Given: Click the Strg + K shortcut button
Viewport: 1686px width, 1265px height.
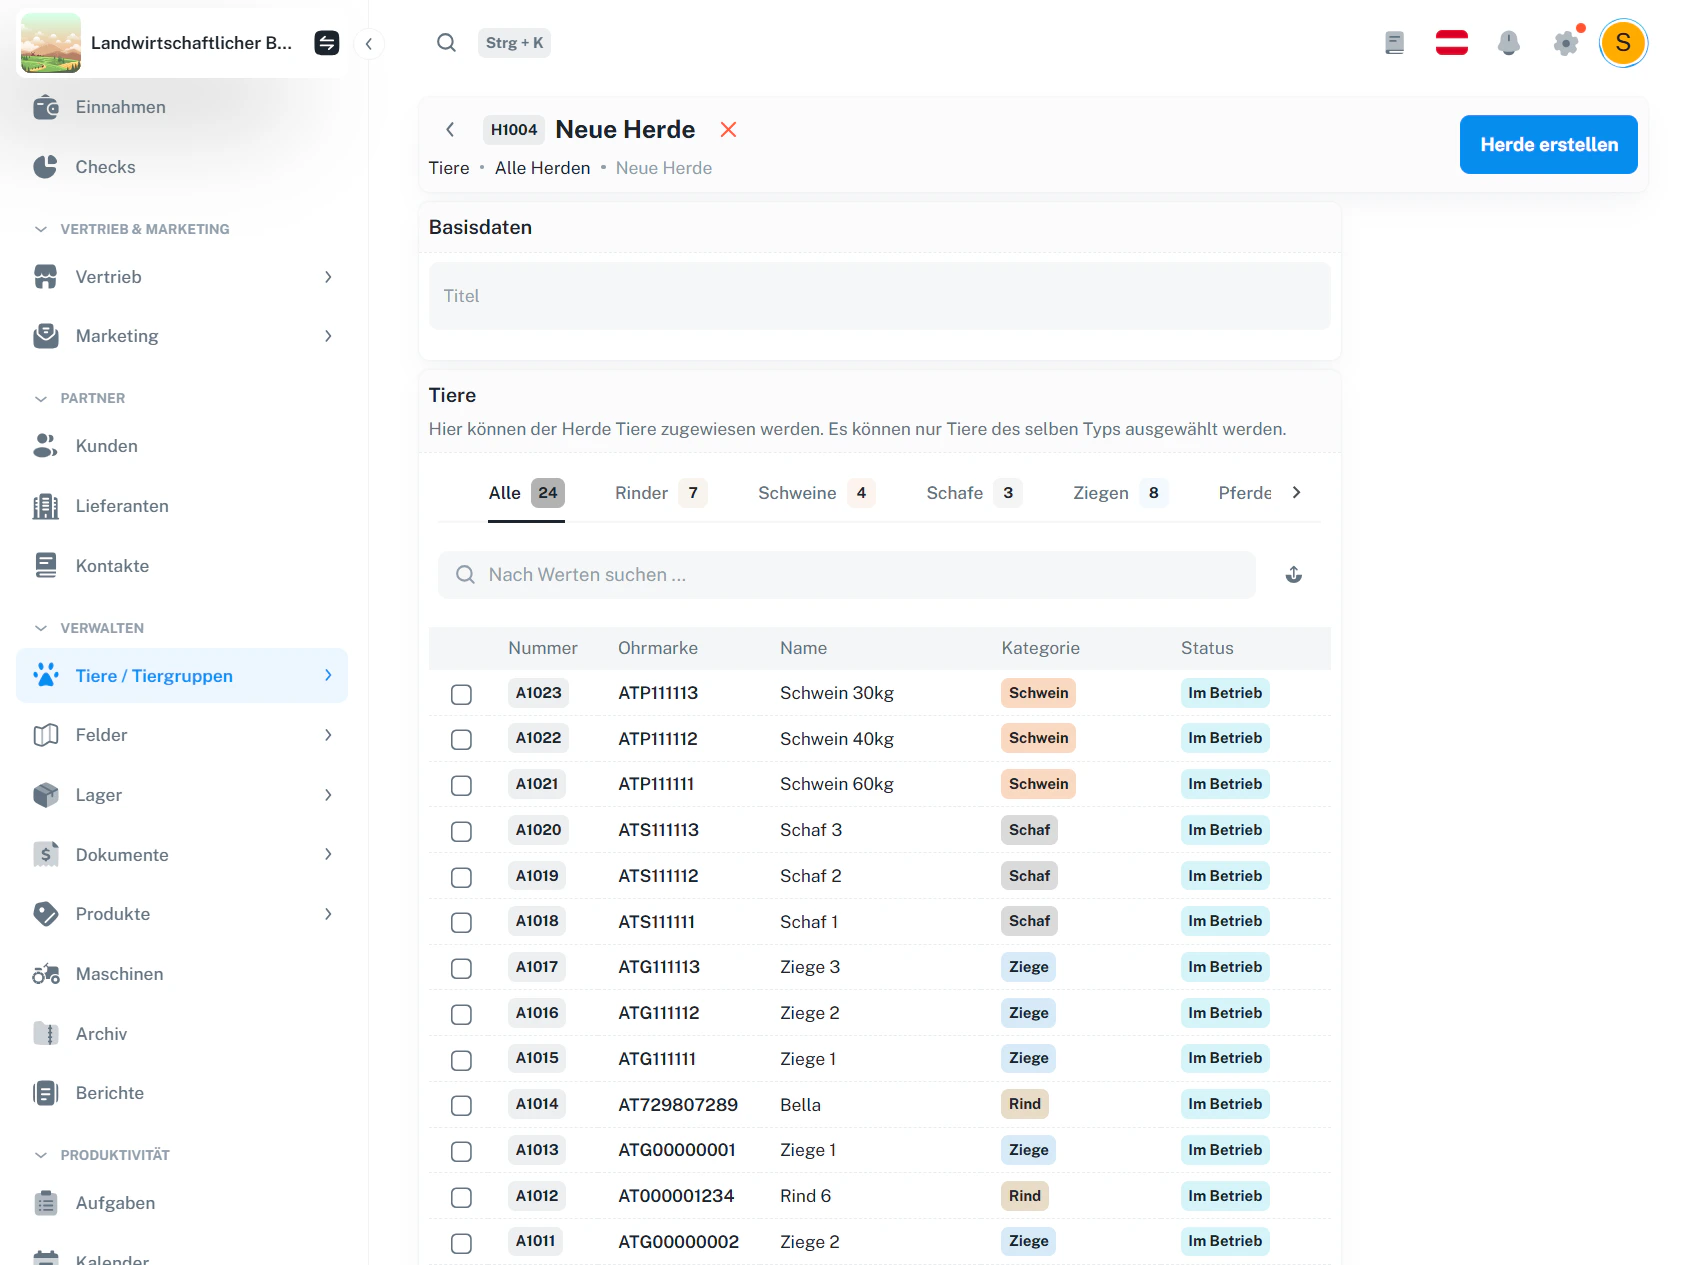Looking at the screenshot, I should tap(514, 43).
